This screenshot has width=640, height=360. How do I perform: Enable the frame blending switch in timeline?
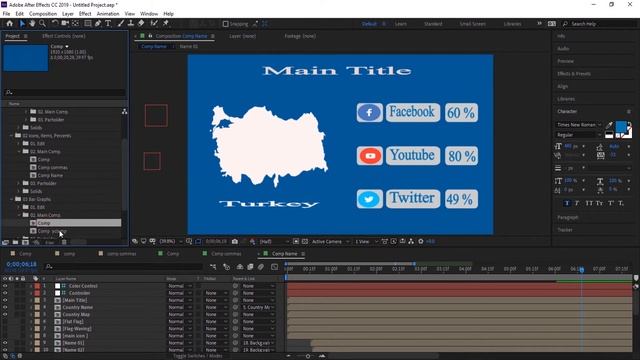point(250,267)
